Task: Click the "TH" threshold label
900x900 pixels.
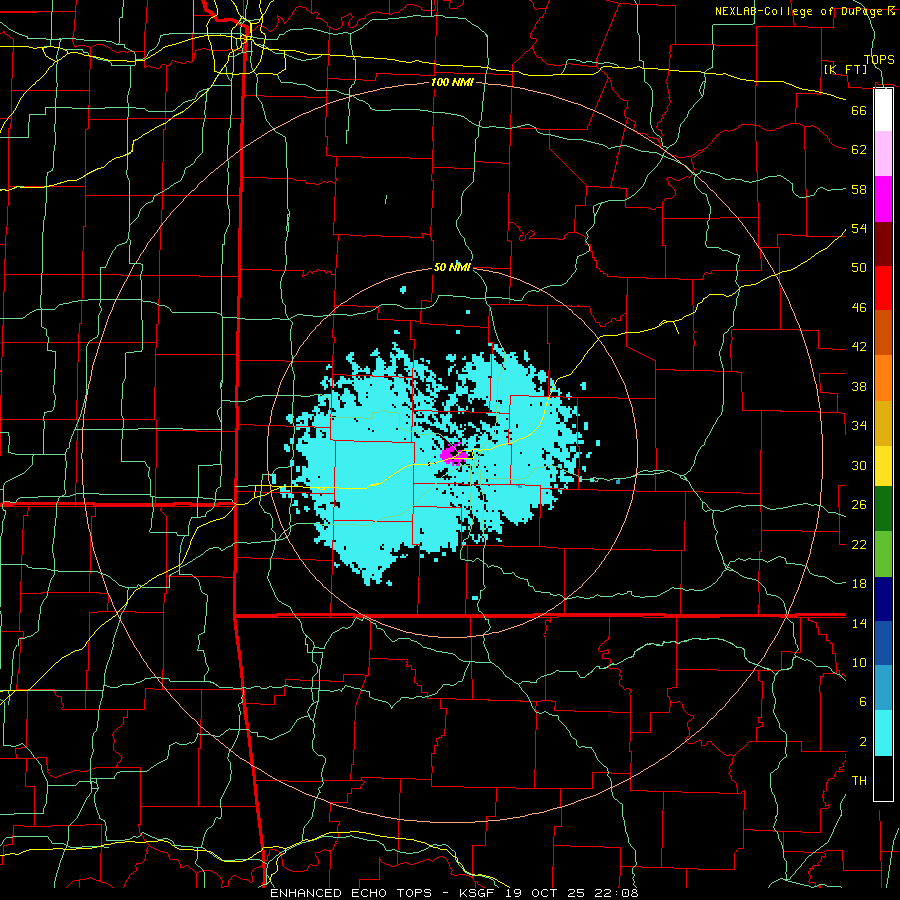Action: 859,781
